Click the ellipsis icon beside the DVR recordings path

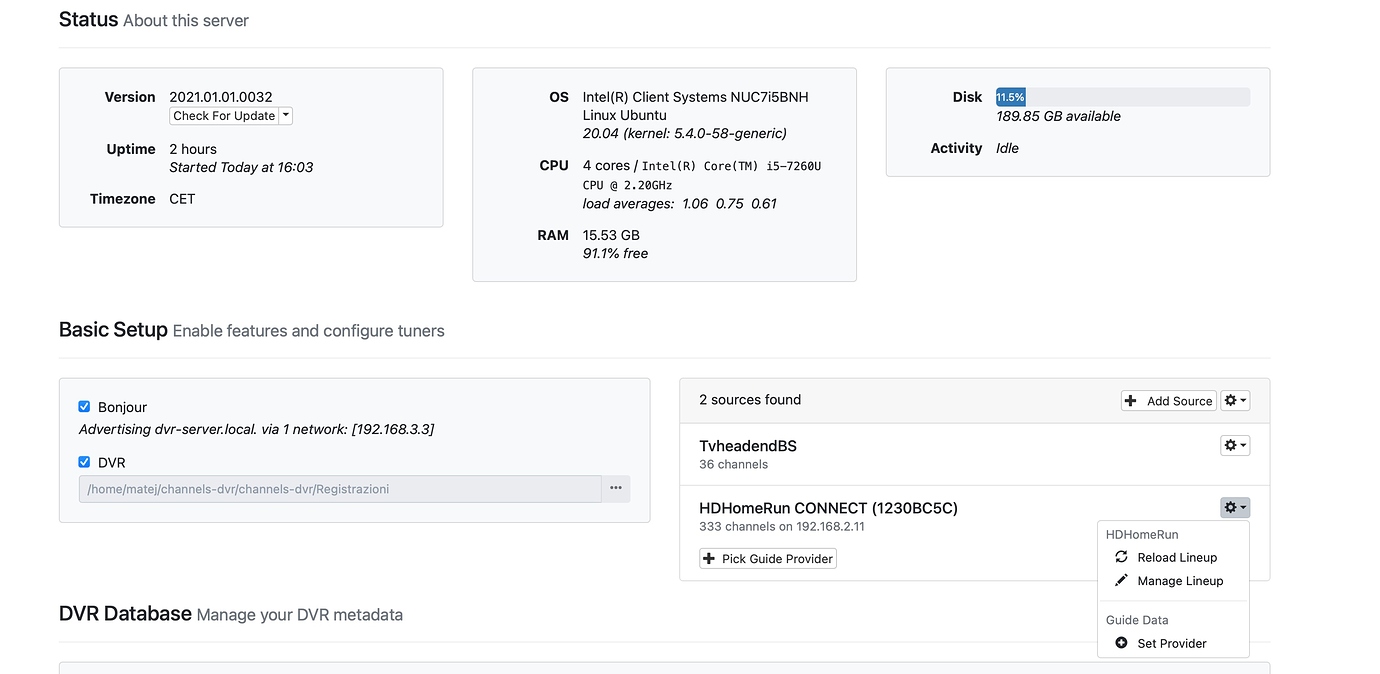click(x=616, y=488)
